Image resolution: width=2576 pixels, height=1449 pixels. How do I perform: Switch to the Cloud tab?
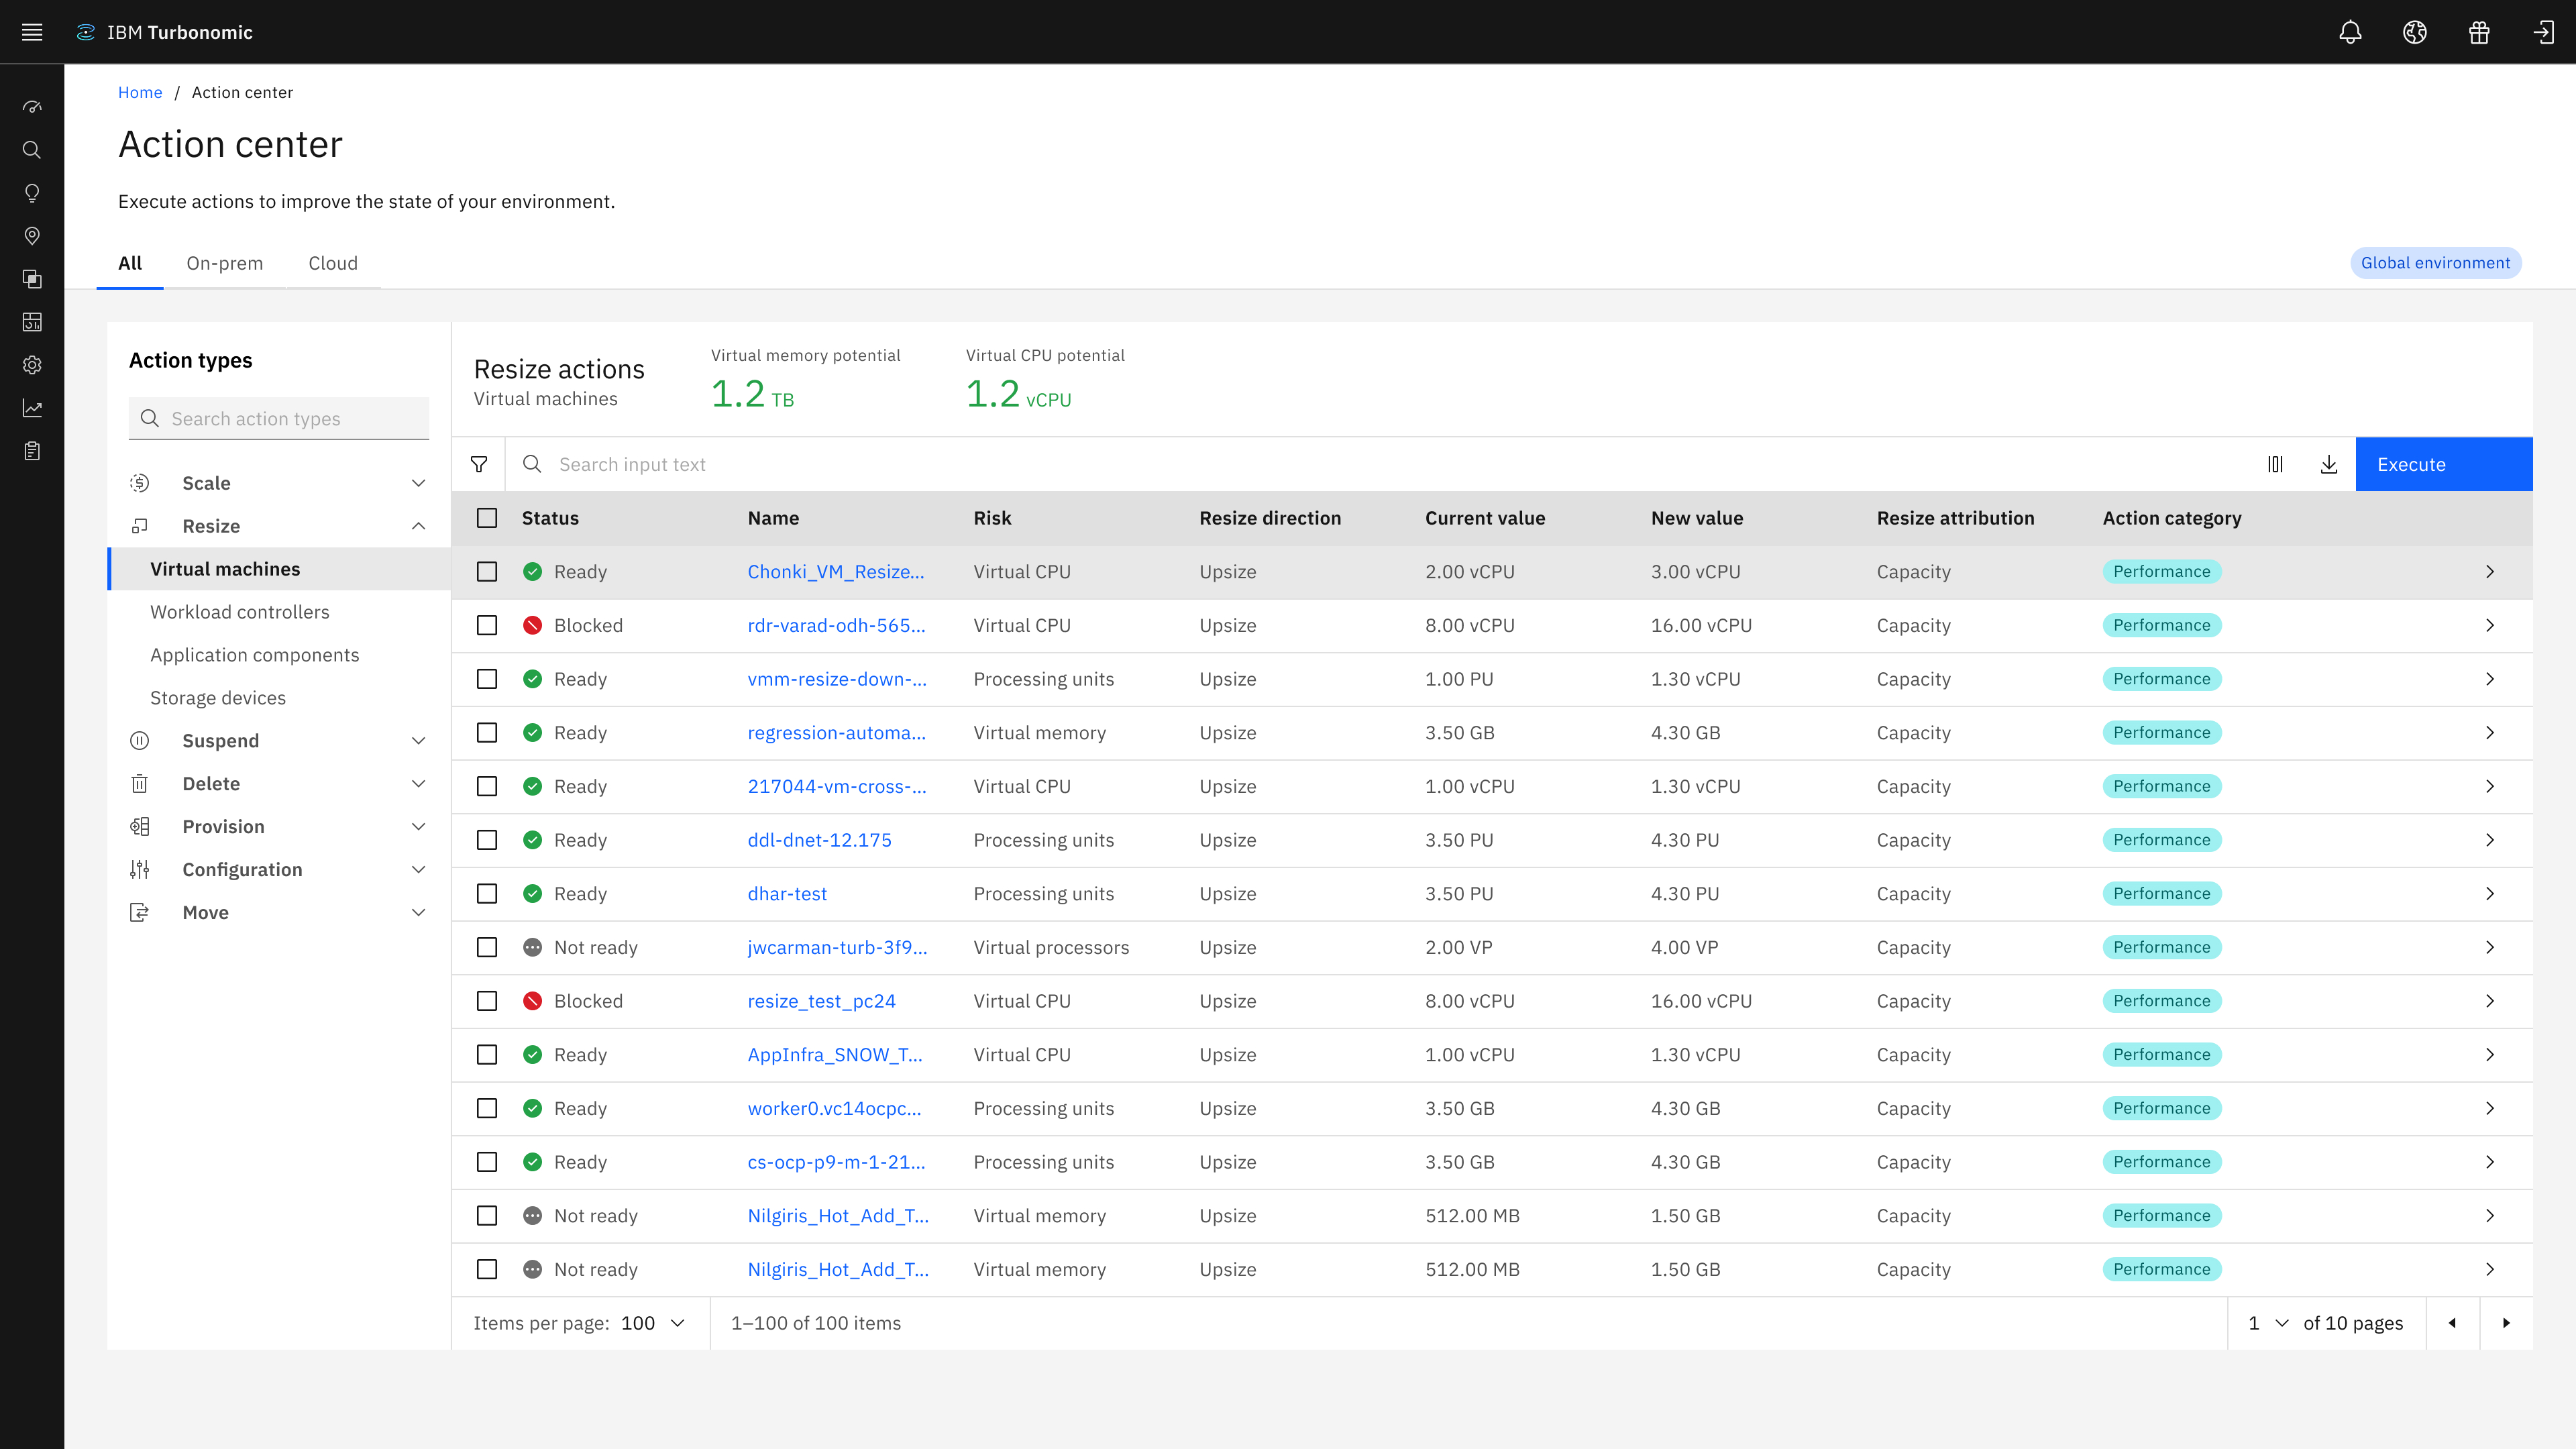click(x=333, y=263)
